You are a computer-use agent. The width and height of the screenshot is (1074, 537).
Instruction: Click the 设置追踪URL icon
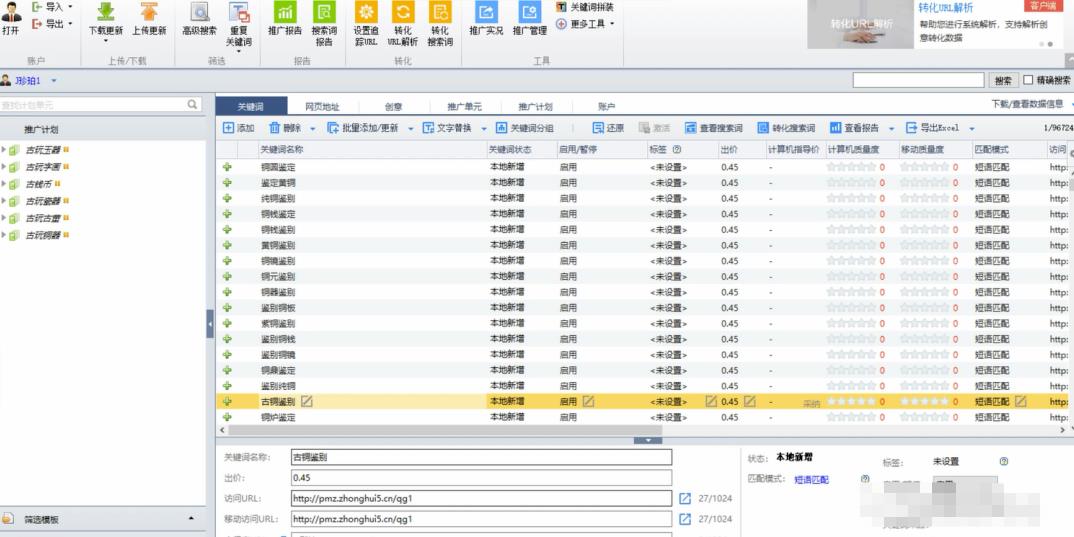pyautogui.click(x=366, y=13)
